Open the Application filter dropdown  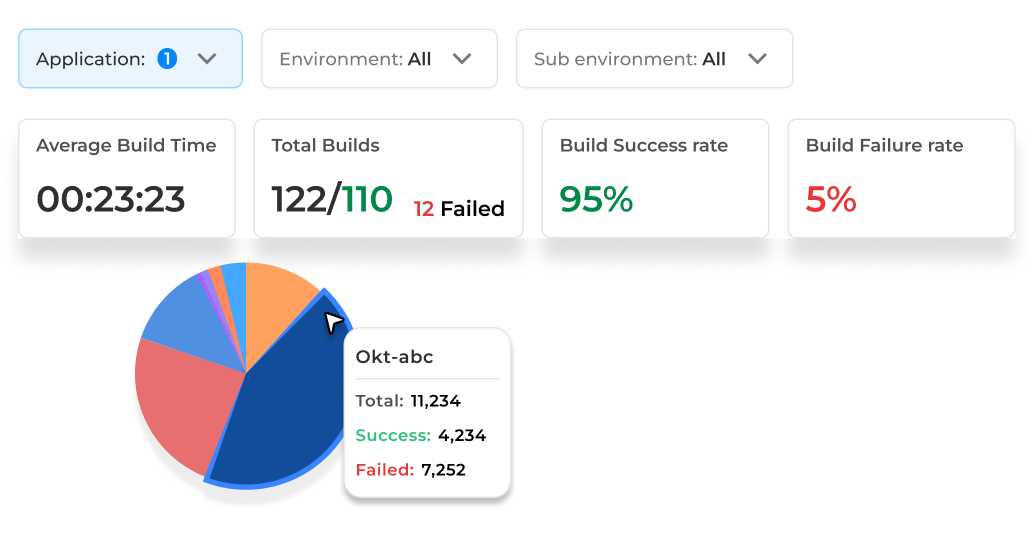pos(130,59)
